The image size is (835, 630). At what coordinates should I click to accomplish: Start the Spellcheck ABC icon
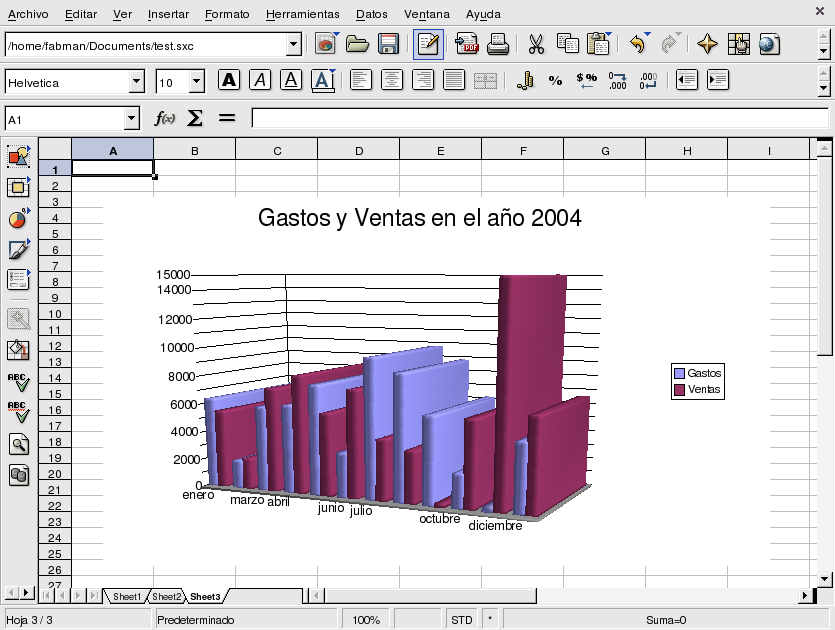click(19, 382)
